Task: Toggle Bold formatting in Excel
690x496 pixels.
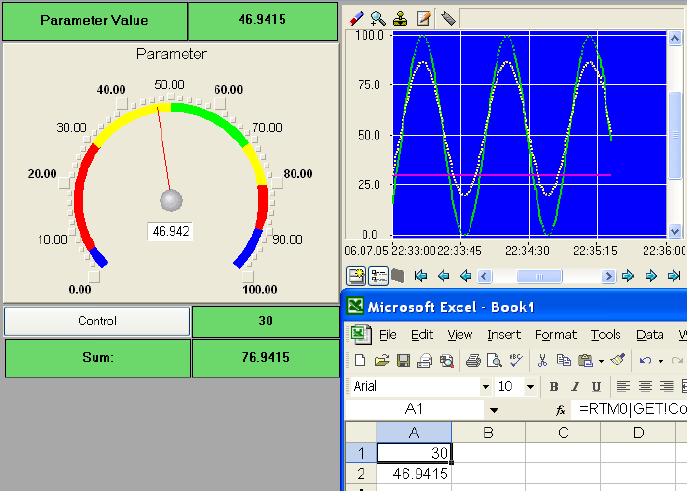Action: coord(554,387)
